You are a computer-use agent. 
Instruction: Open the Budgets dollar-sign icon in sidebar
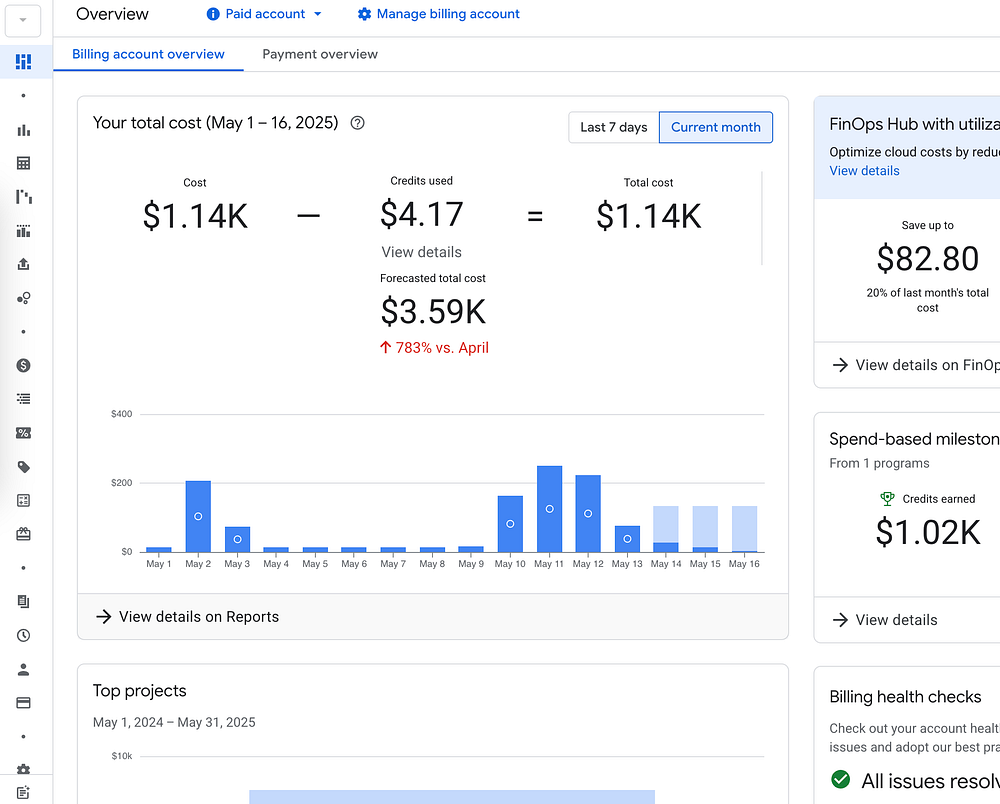[24, 366]
